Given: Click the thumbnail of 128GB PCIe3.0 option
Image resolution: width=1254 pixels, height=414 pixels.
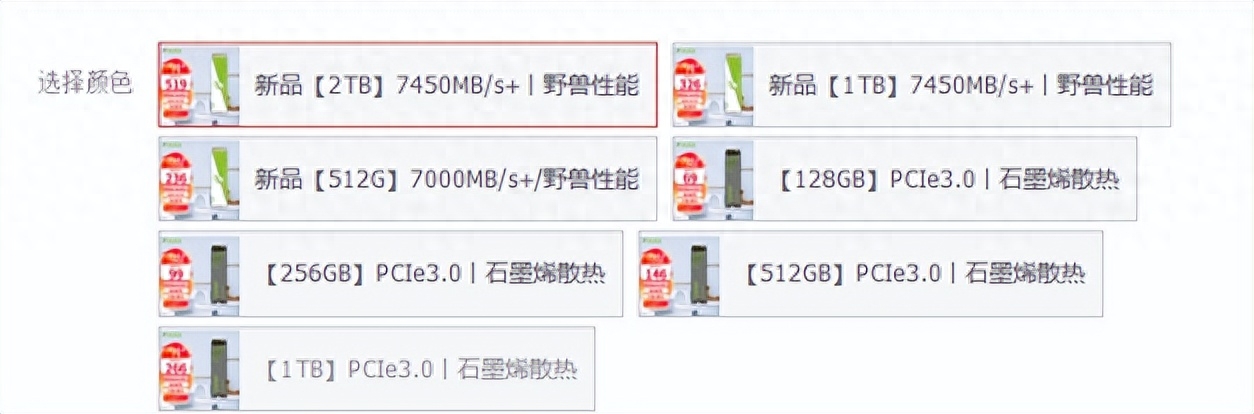Looking at the screenshot, I should coord(714,179).
